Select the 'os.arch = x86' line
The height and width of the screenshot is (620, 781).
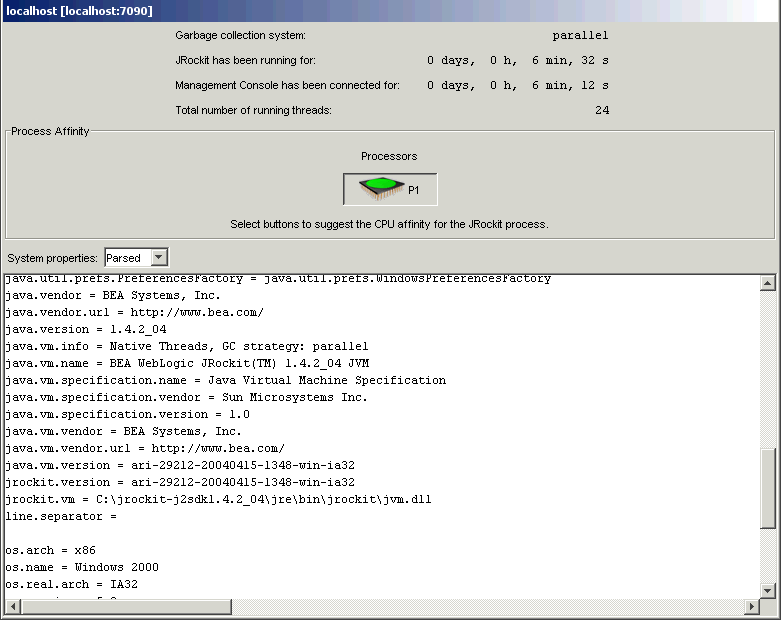point(50,550)
